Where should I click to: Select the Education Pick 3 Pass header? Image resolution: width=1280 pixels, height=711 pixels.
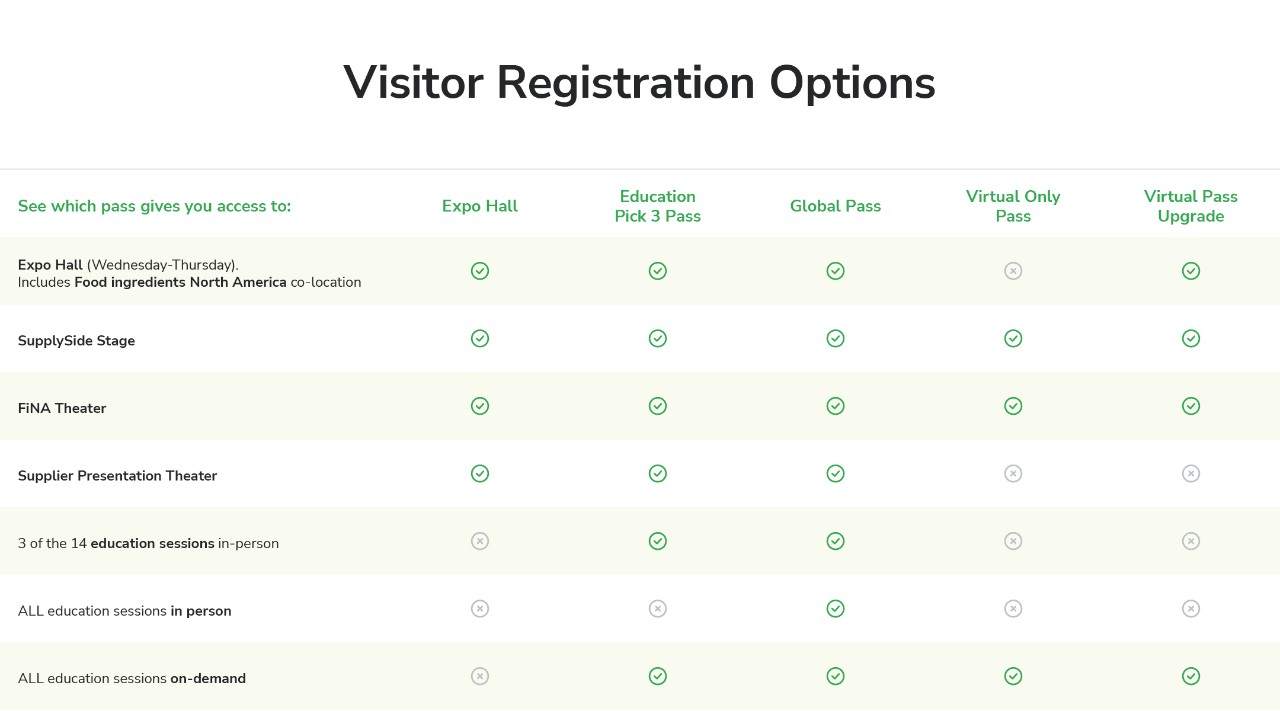click(658, 206)
